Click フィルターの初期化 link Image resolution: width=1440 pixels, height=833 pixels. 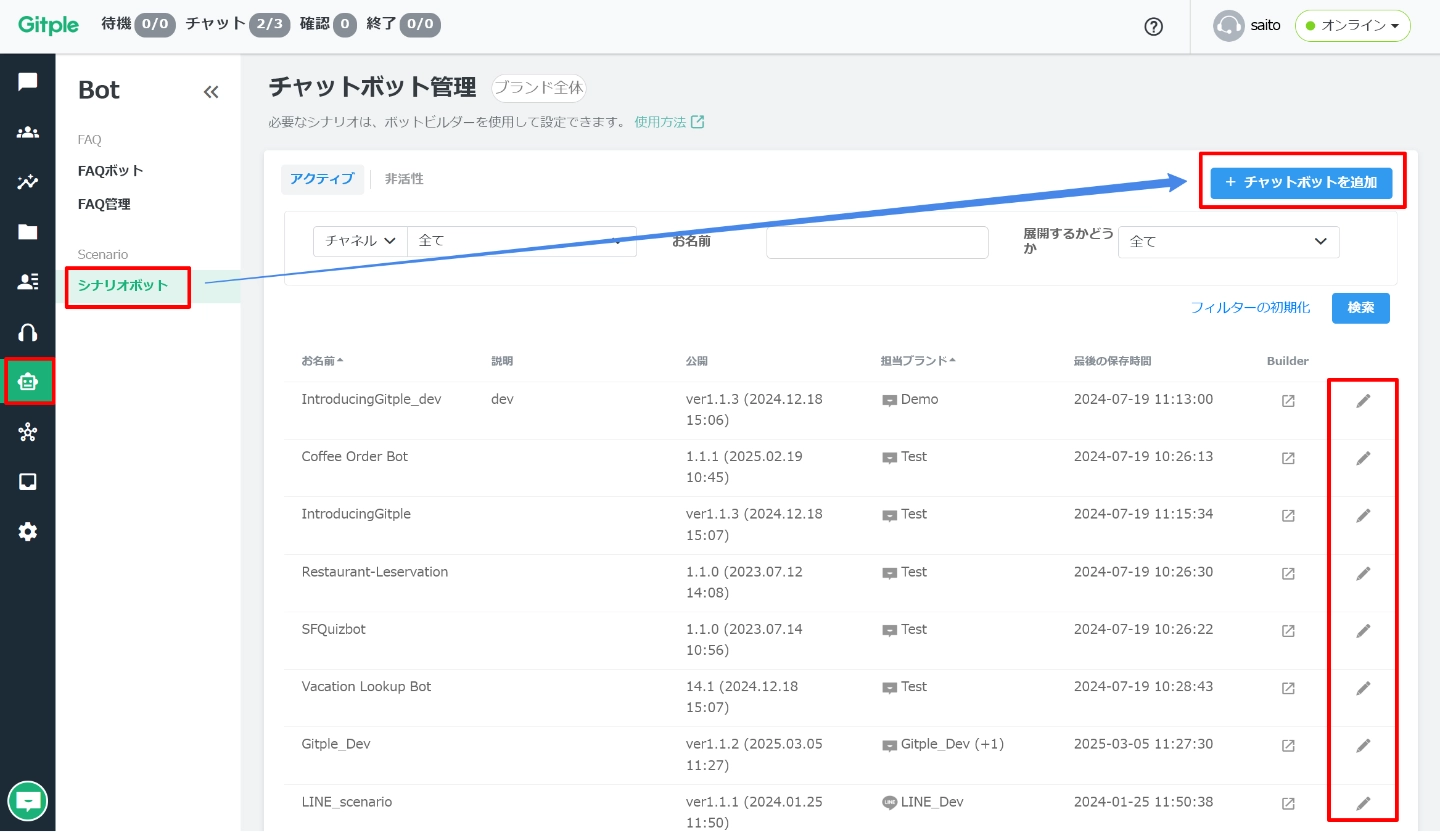coord(1250,308)
